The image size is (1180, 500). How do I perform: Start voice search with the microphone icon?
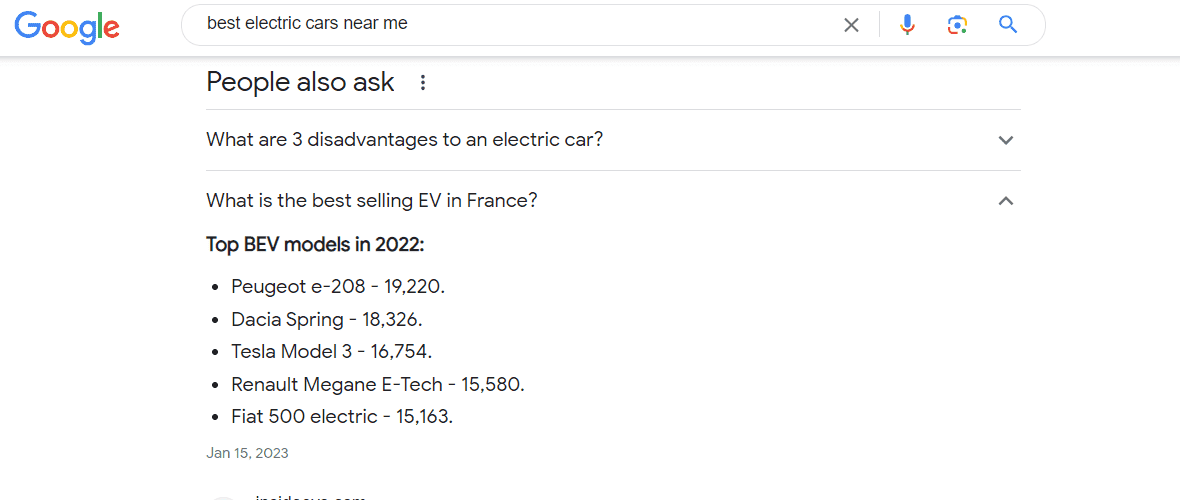(908, 25)
